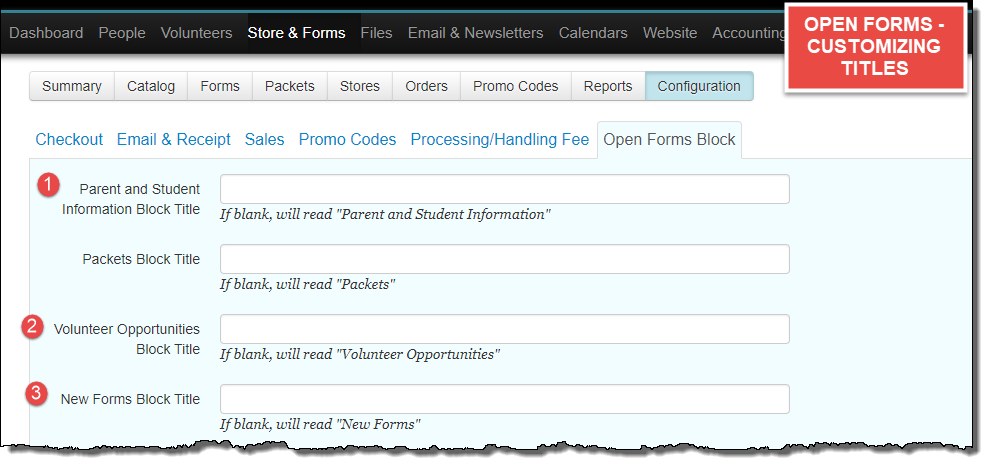Click the Volunteer Opportunities Block Title field

[x=504, y=329]
